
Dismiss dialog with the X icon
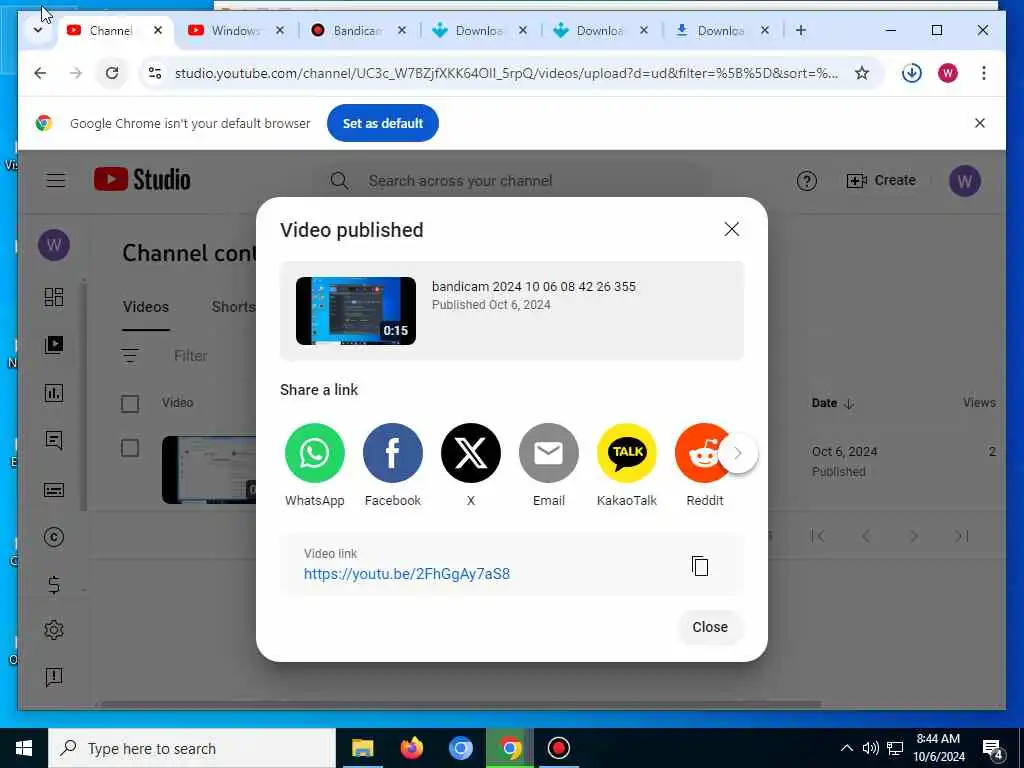(x=731, y=229)
